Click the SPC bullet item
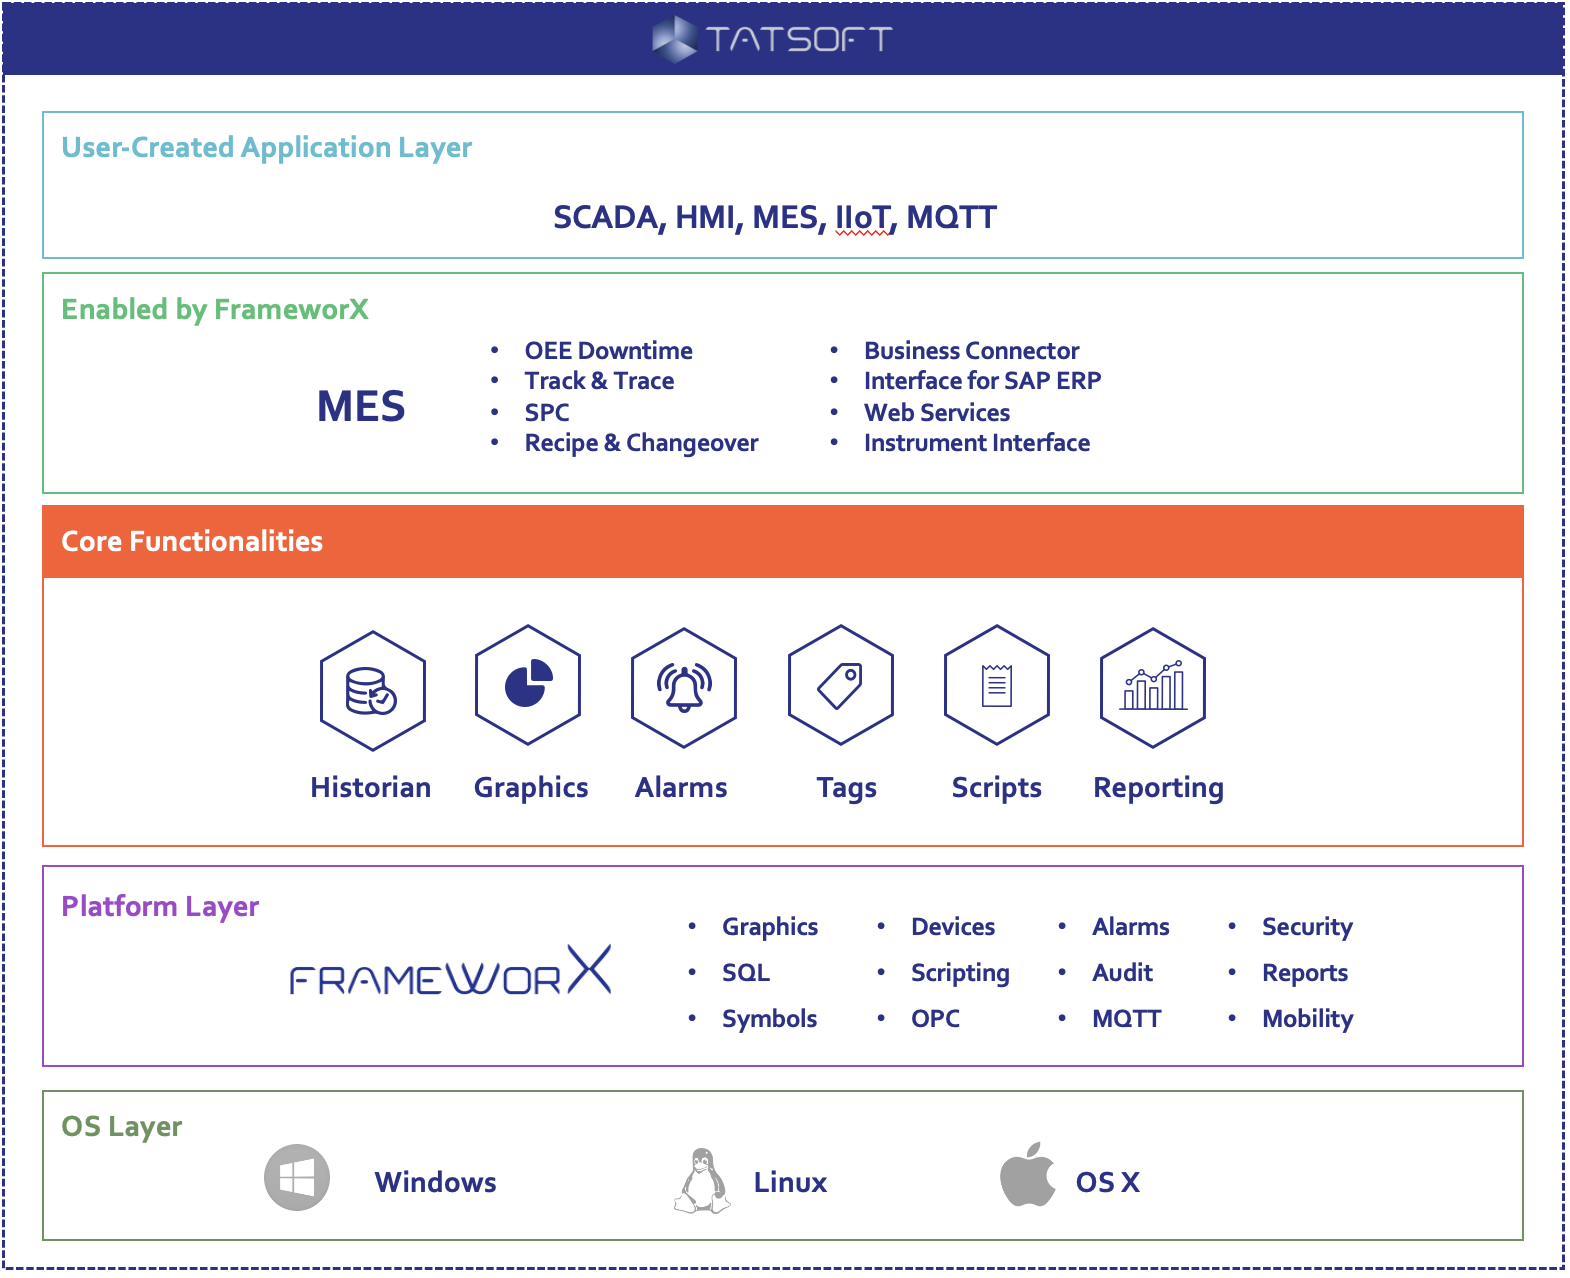 (547, 412)
